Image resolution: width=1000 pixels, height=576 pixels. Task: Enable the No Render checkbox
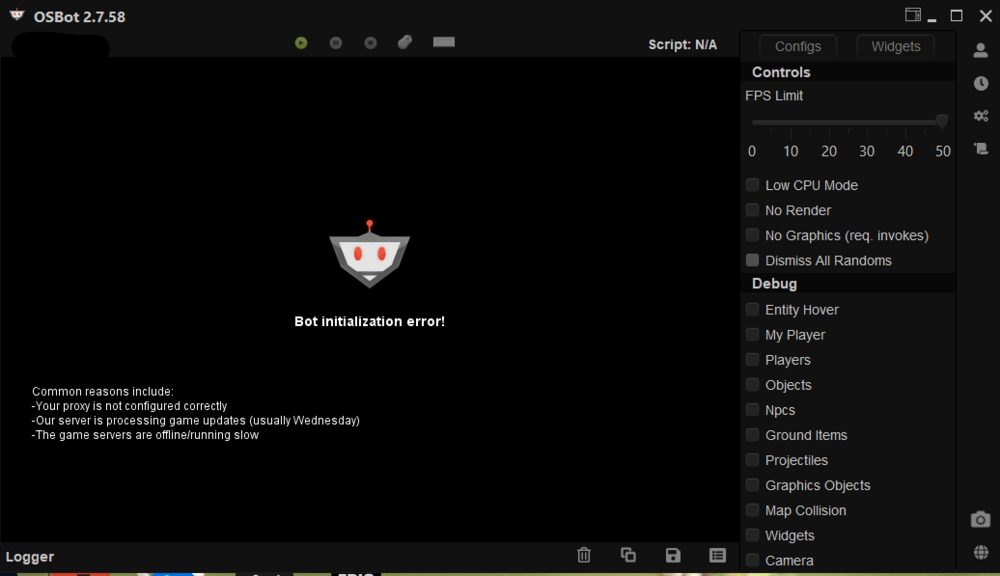tap(753, 210)
